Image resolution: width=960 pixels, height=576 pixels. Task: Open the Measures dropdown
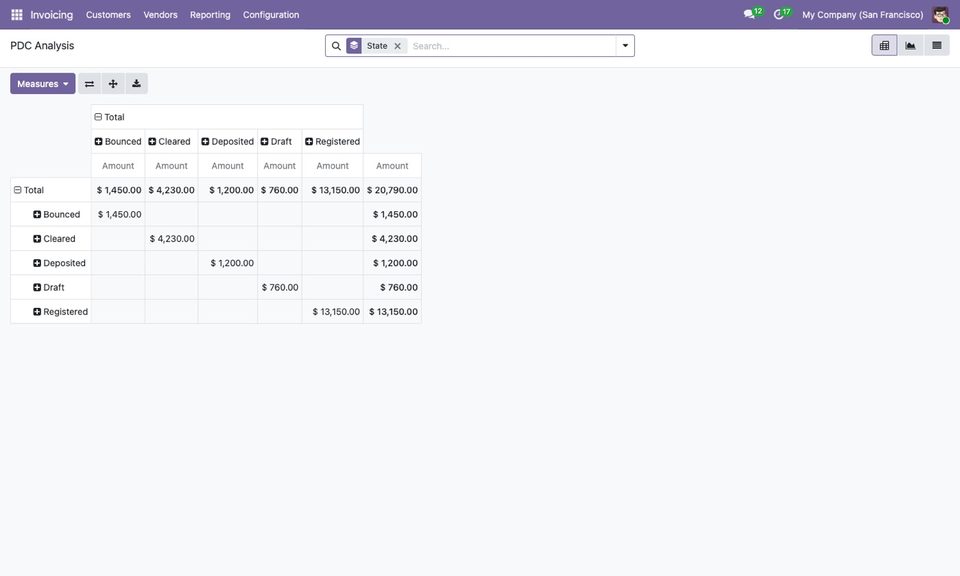click(x=43, y=84)
